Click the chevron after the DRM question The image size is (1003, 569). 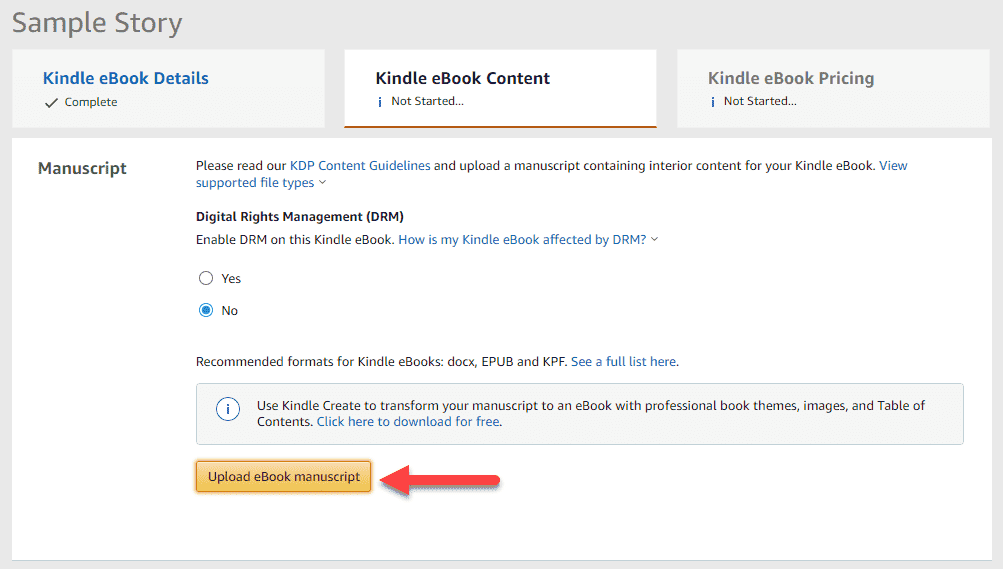(654, 239)
